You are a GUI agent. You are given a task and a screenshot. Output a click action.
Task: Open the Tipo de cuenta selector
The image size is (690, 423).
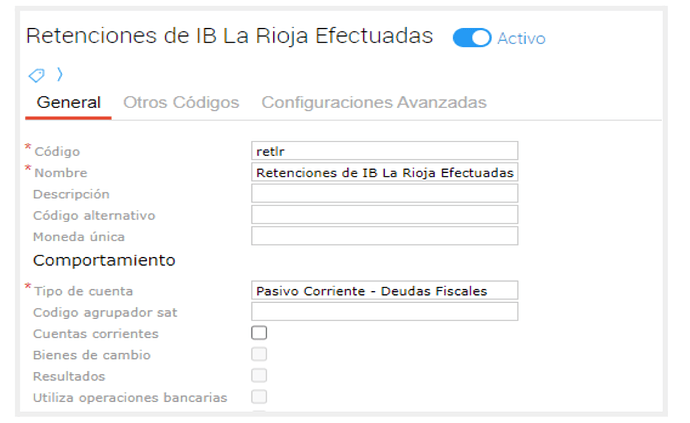click(384, 290)
